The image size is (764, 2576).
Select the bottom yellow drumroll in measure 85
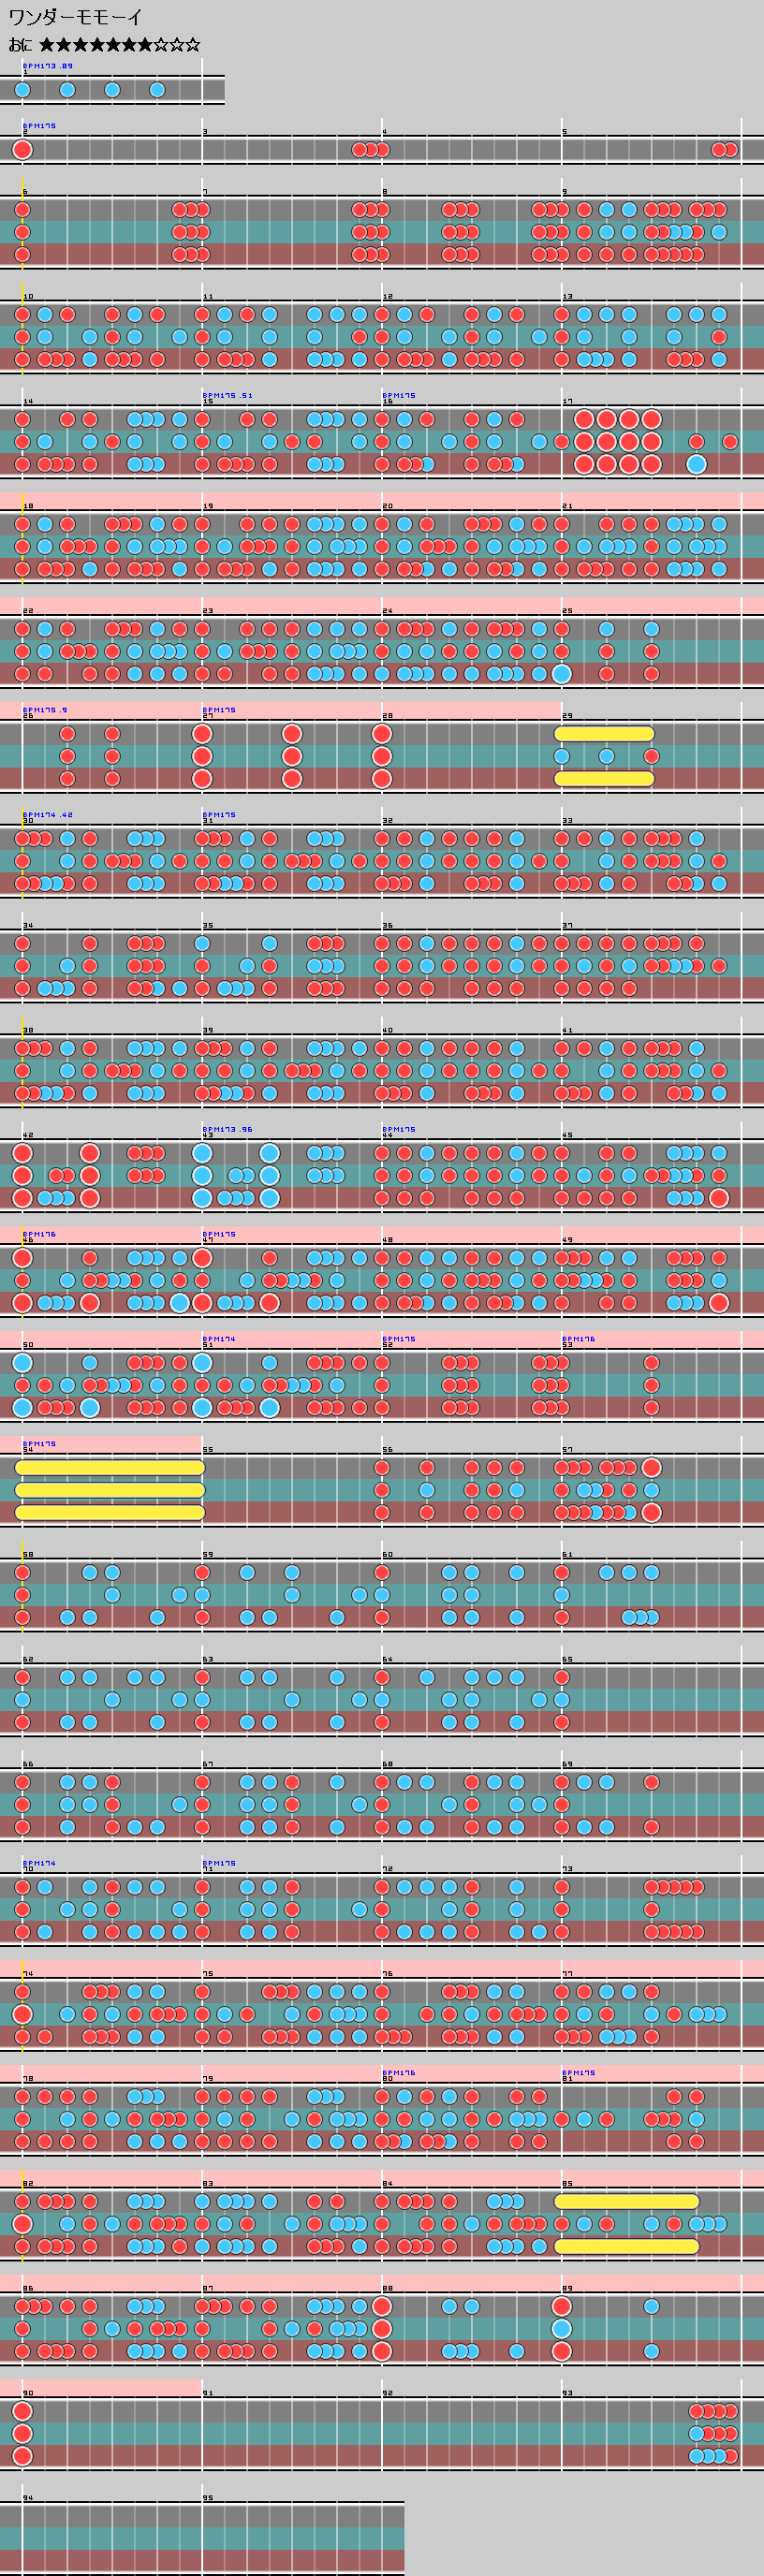click(x=626, y=2246)
